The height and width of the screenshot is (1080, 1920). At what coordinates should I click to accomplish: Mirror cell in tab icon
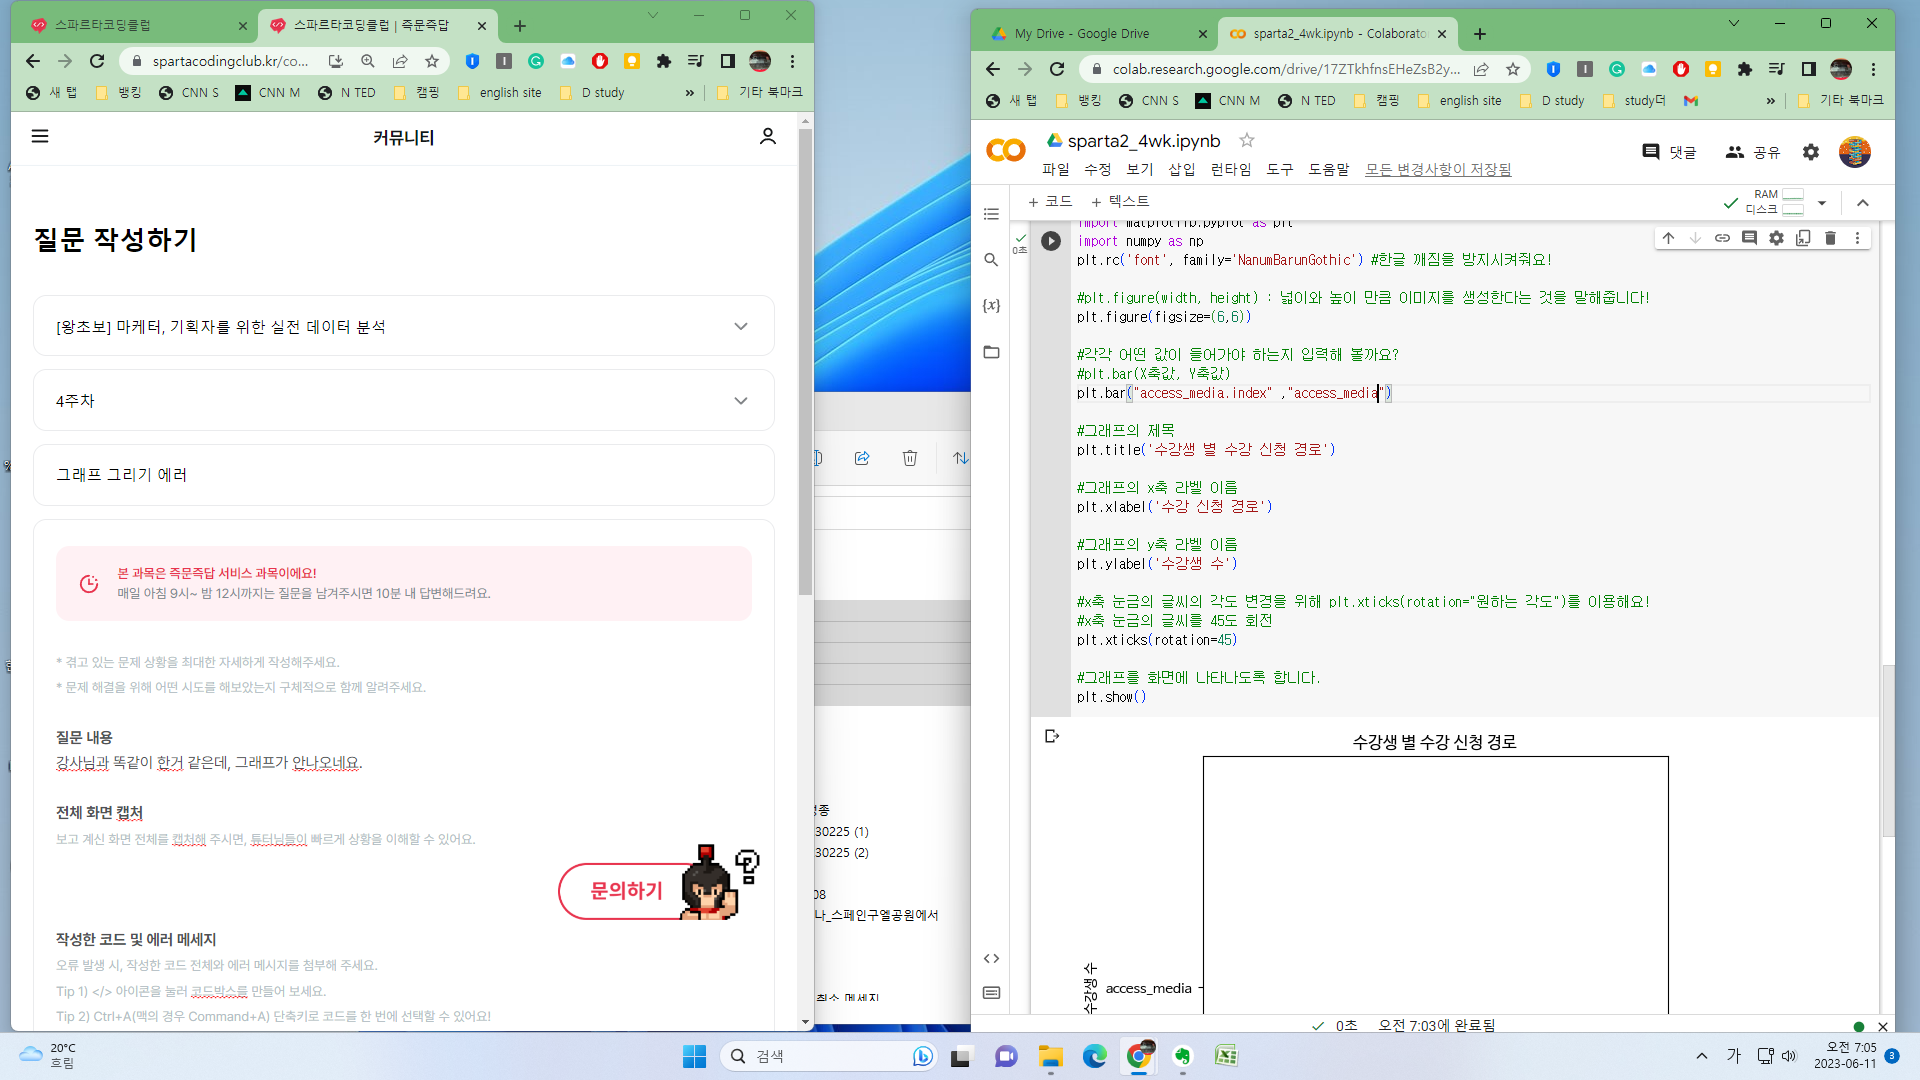(x=1803, y=238)
